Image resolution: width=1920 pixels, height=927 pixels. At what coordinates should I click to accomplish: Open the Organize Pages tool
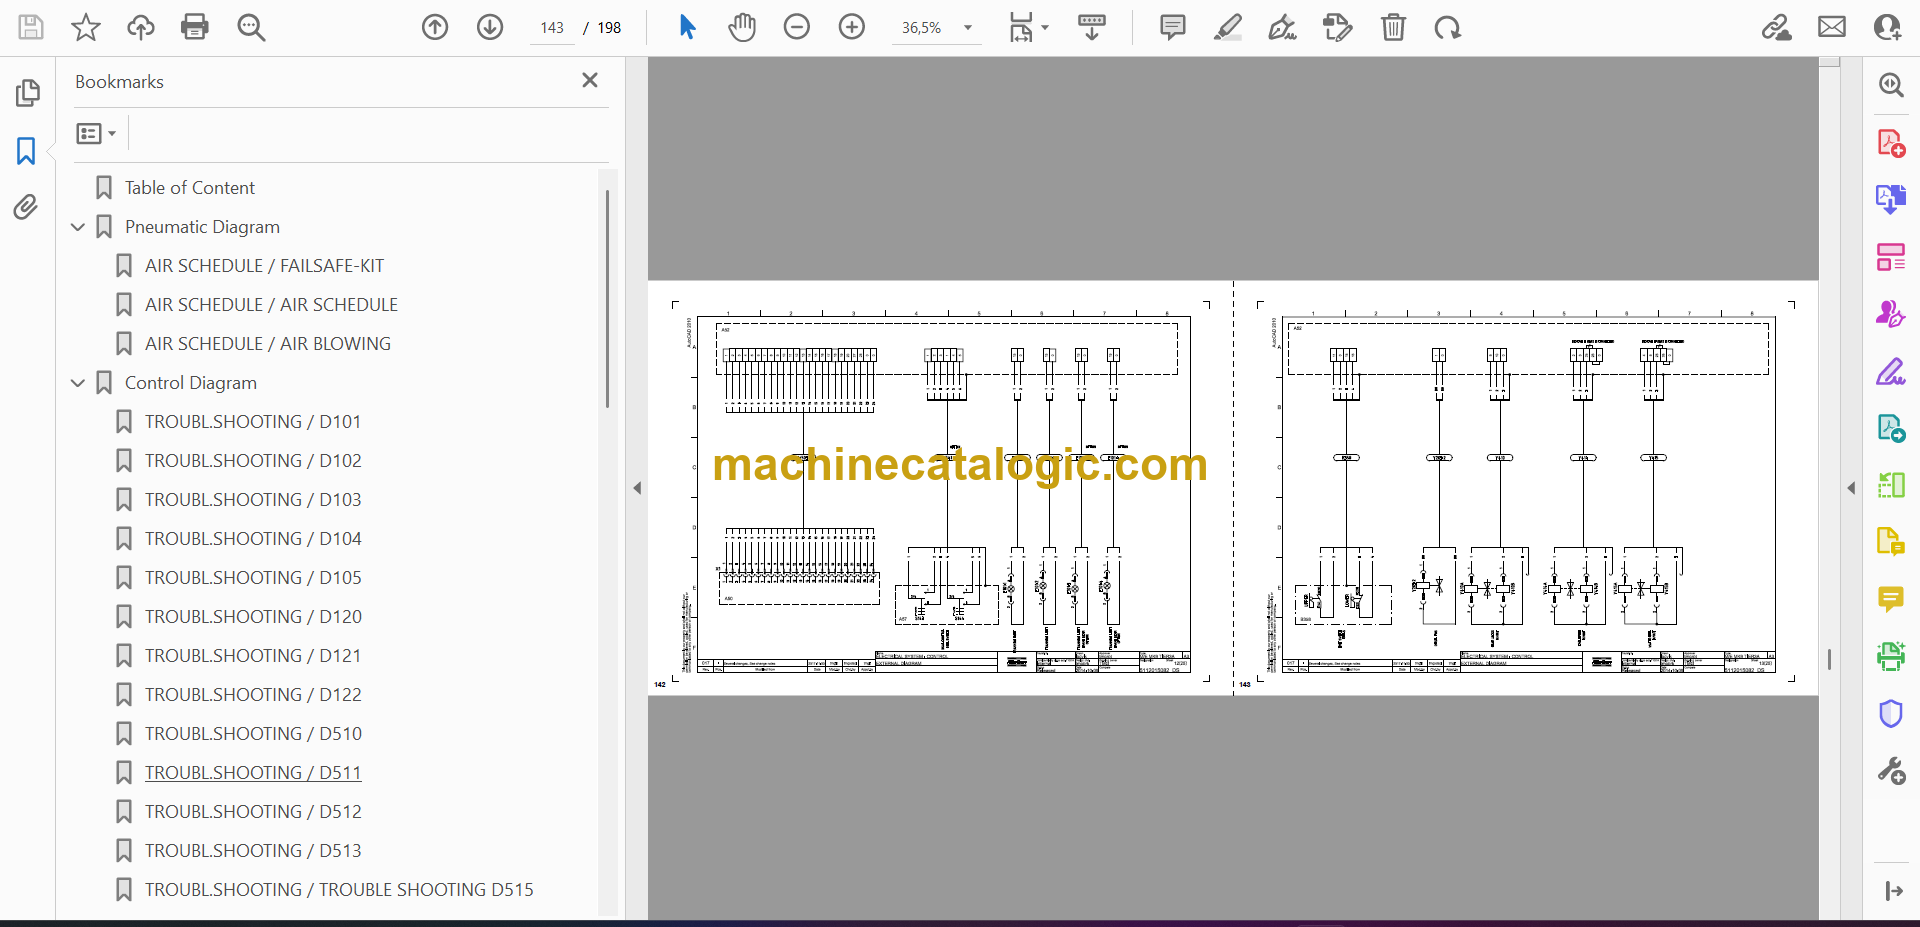tap(1890, 257)
